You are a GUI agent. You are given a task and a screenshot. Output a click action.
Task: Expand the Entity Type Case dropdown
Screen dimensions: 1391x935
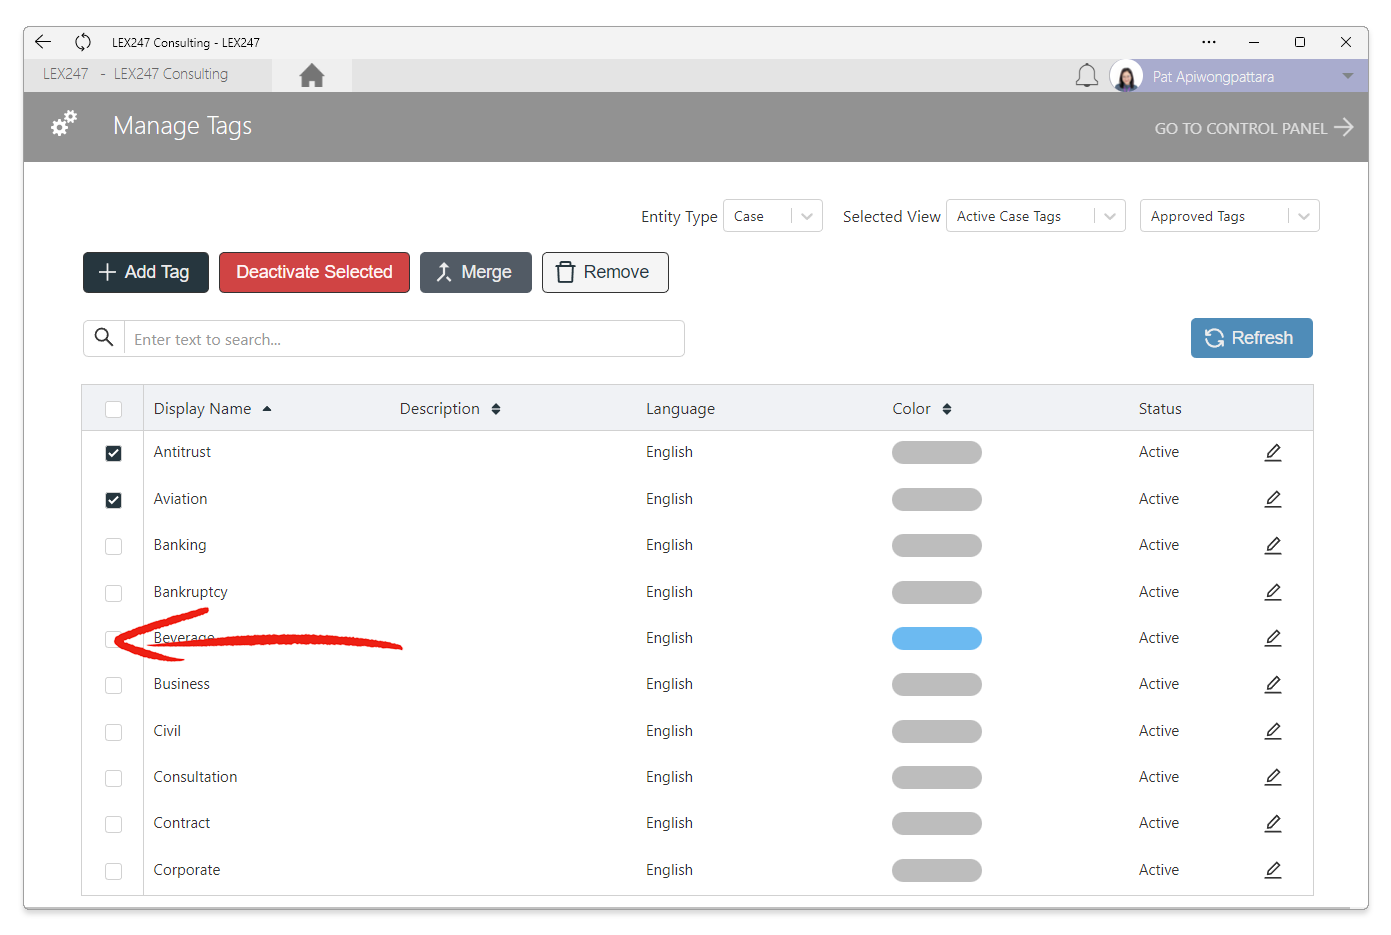tap(773, 216)
